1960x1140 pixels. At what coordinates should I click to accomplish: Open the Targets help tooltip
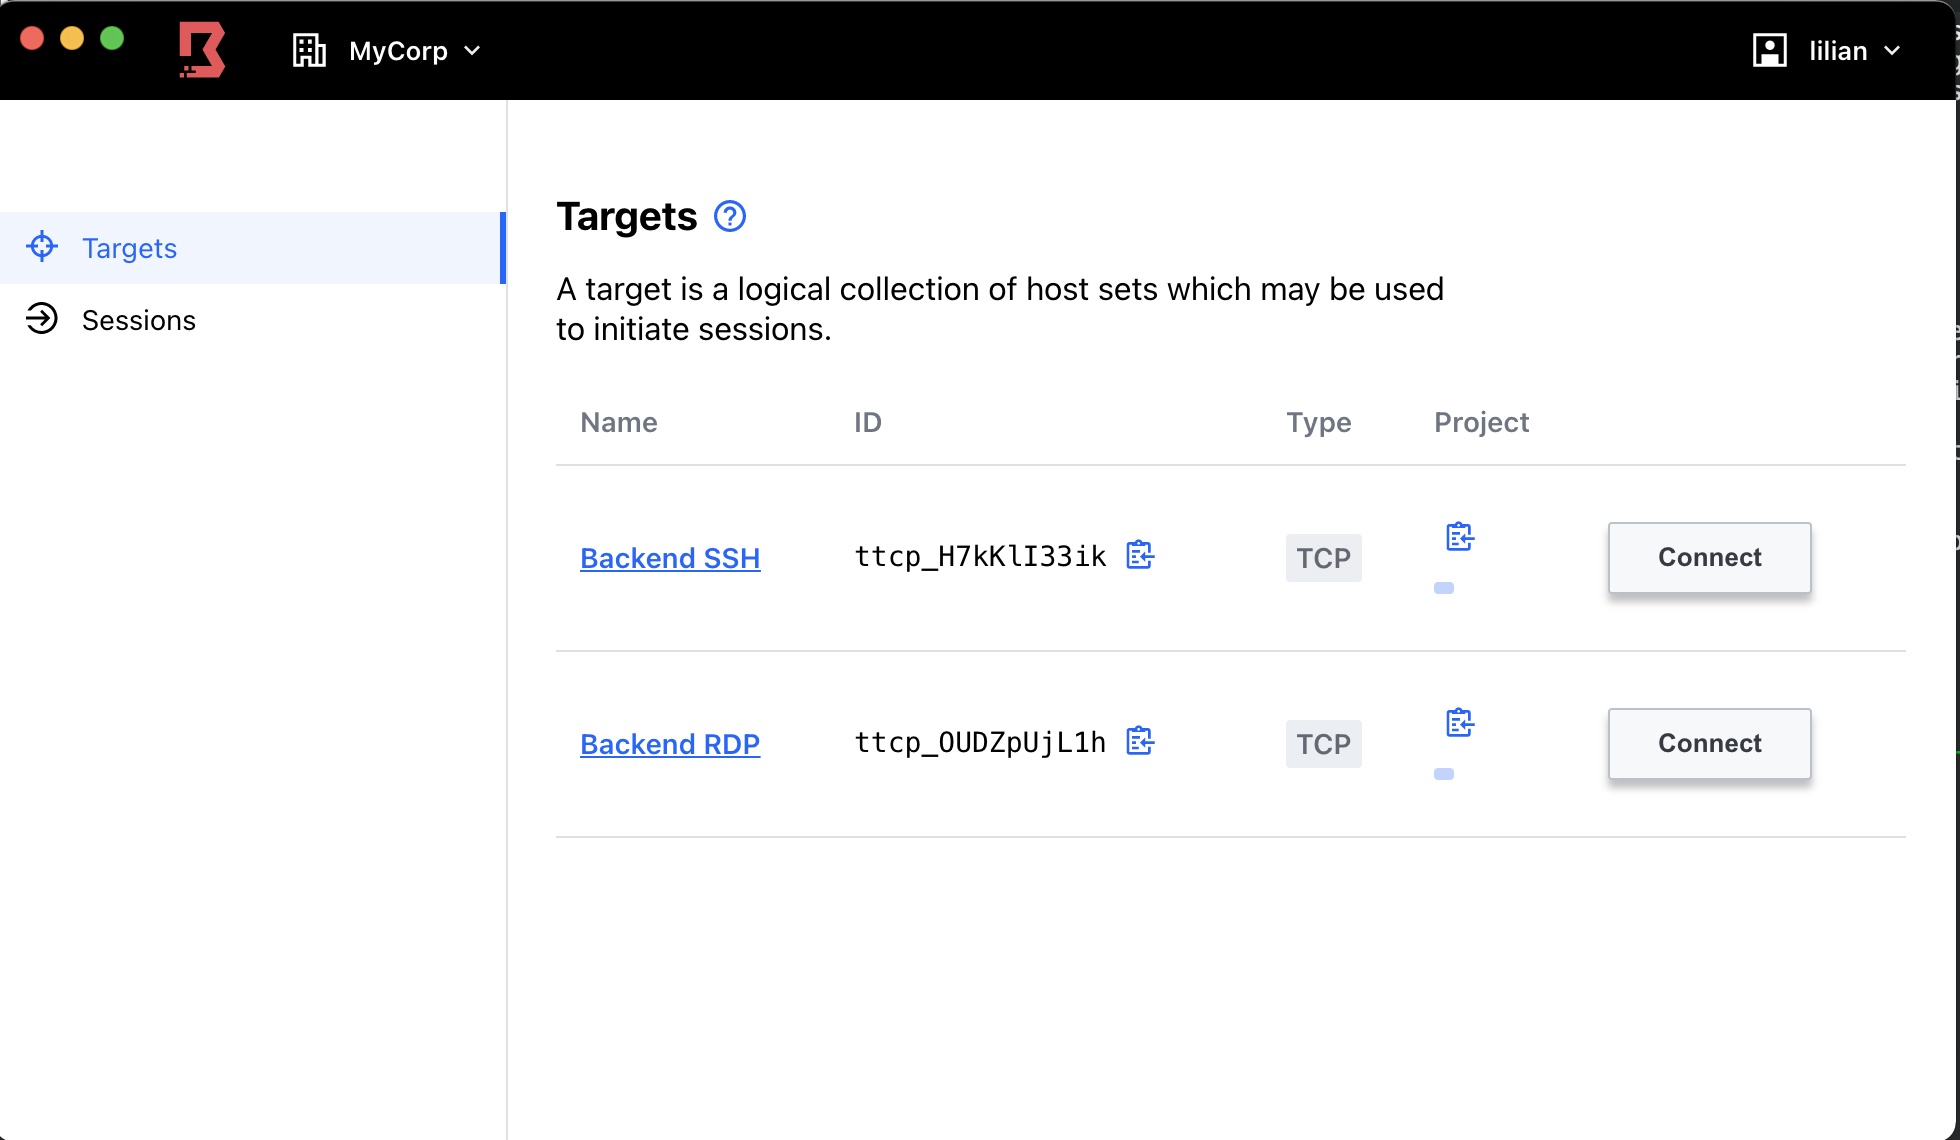[x=729, y=216]
